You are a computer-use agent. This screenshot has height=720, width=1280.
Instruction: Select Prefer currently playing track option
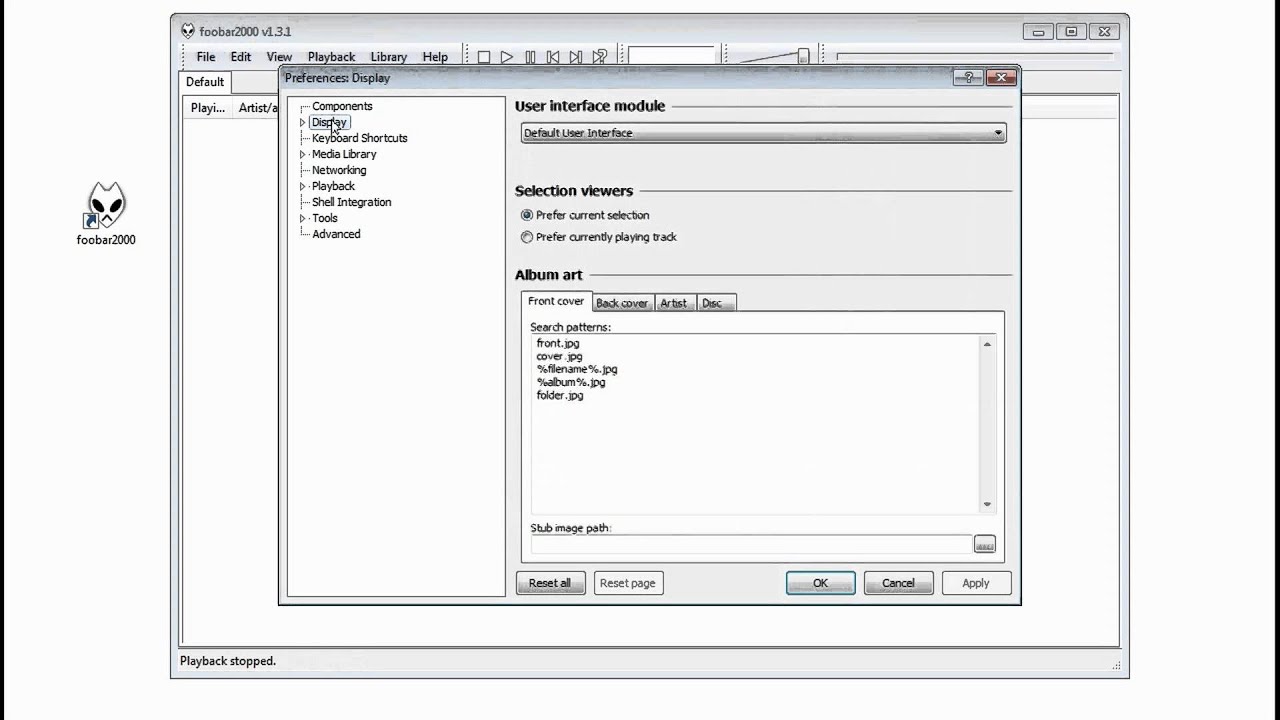coord(527,237)
